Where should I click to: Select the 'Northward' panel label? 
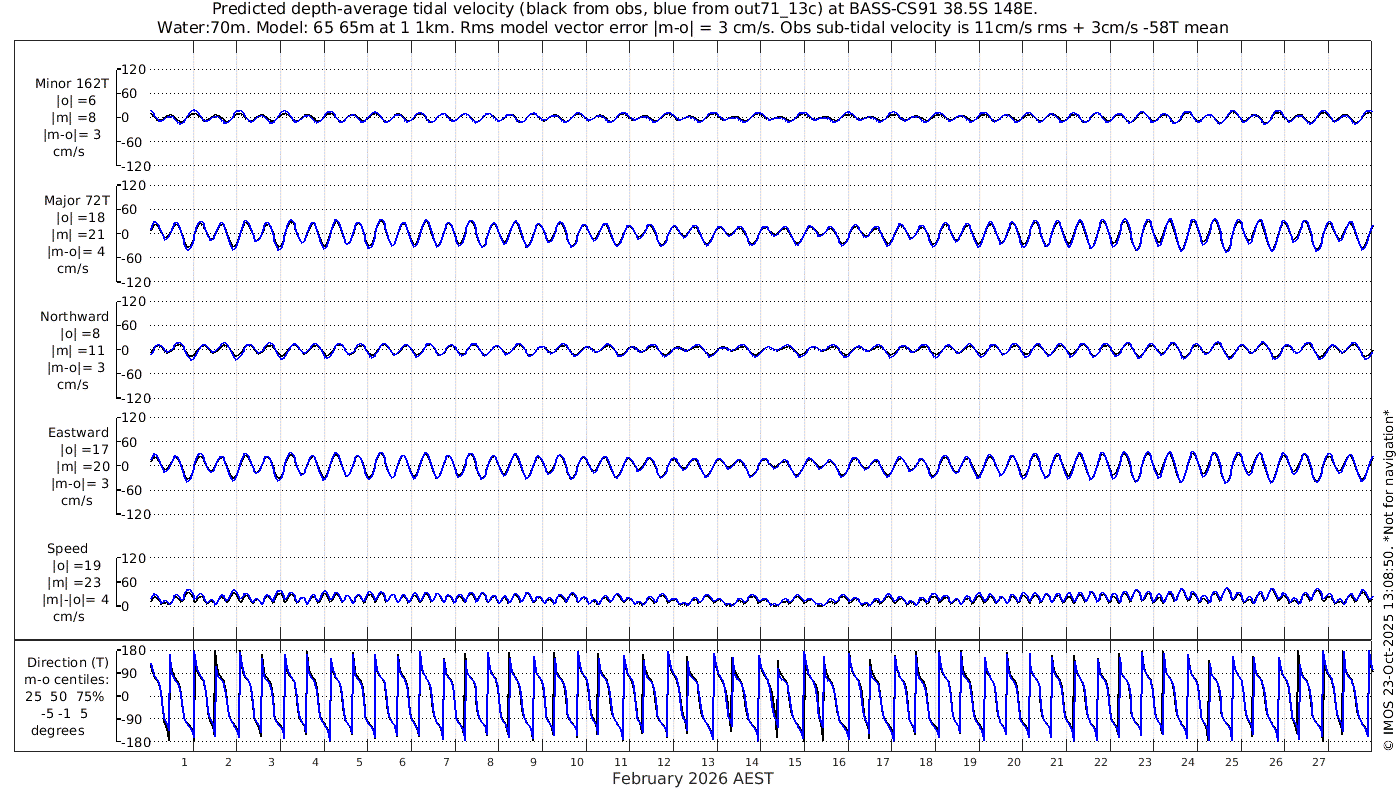[75, 316]
